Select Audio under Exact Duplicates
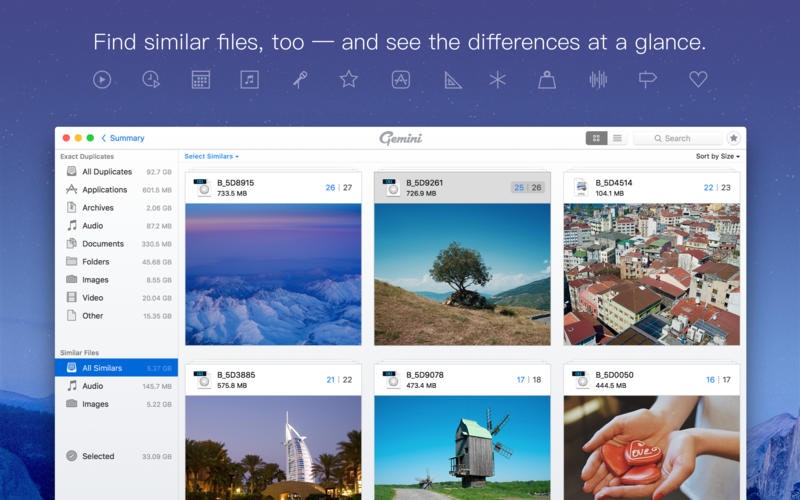This screenshot has height=500, width=800. [x=116, y=226]
